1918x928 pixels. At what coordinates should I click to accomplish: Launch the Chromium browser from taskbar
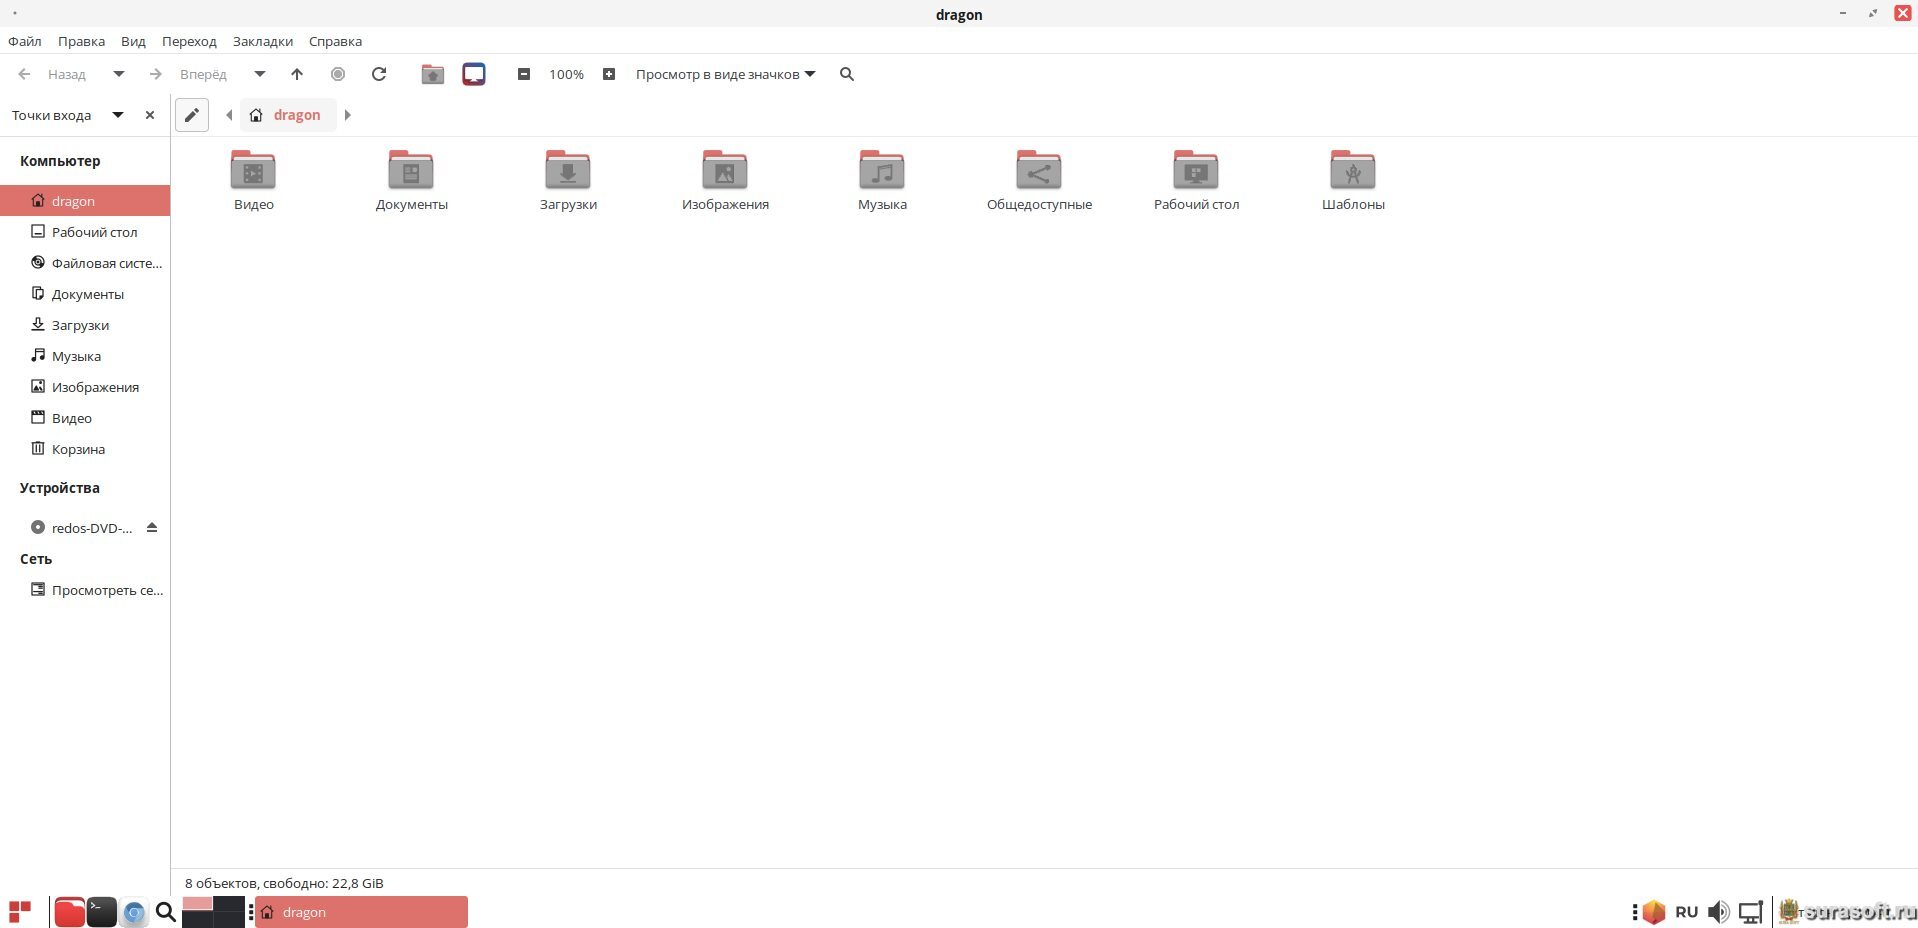134,913
